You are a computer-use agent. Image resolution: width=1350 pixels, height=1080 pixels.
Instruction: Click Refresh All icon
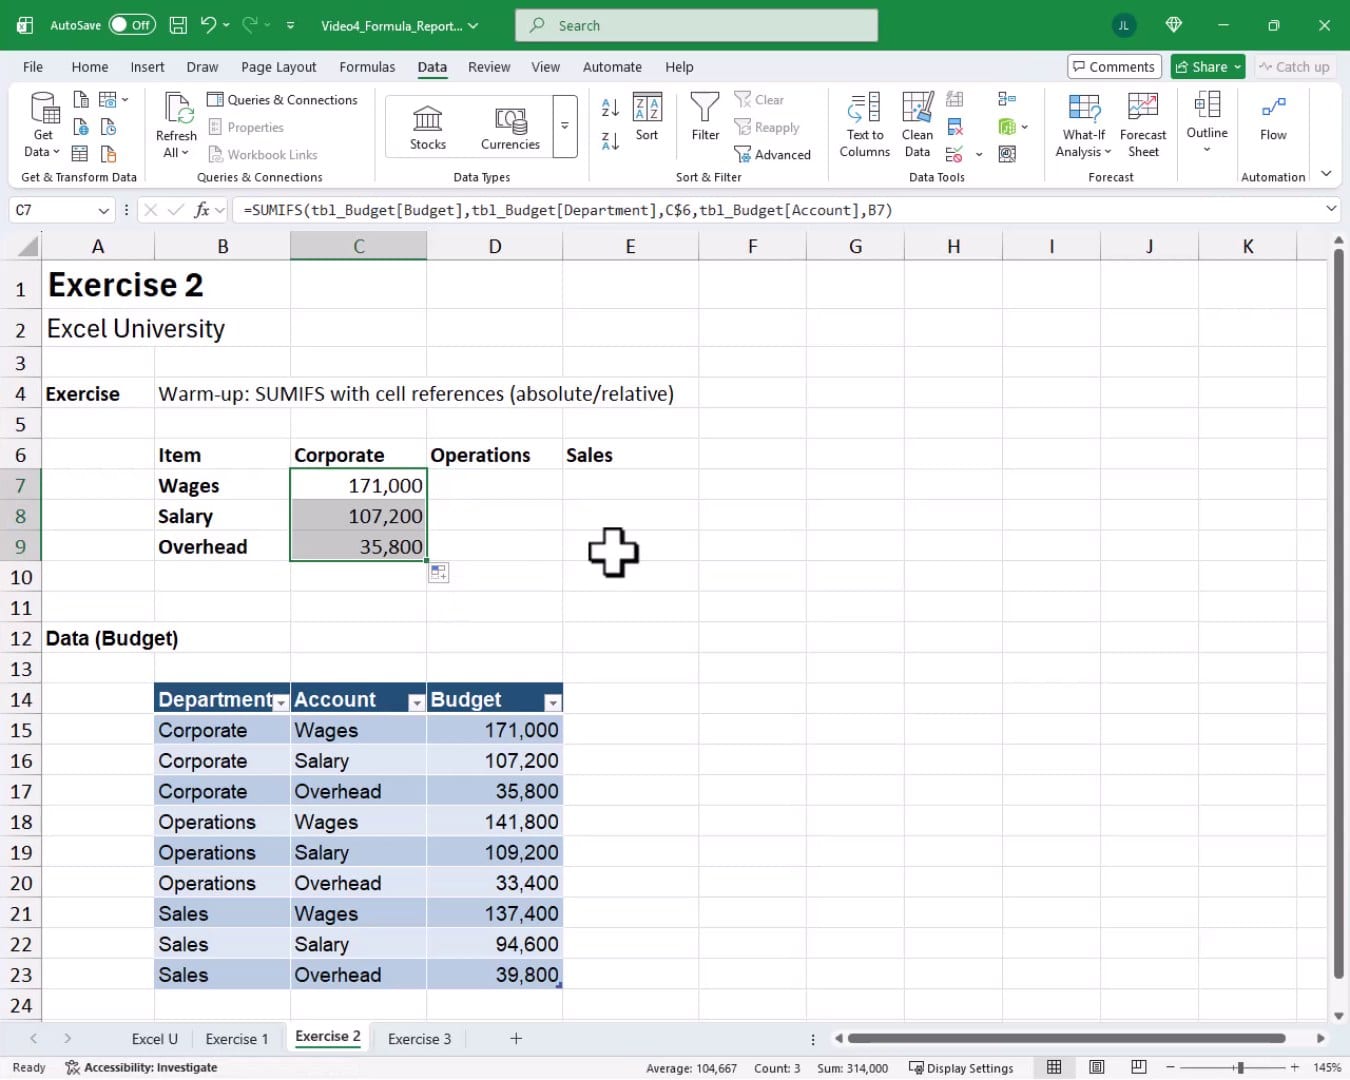pyautogui.click(x=177, y=125)
